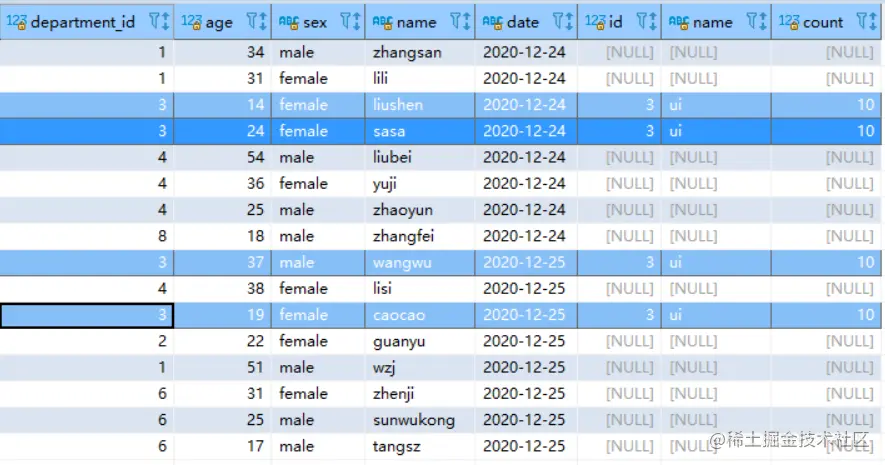Select the cell containing zhangfei
The image size is (885, 465).
point(420,236)
